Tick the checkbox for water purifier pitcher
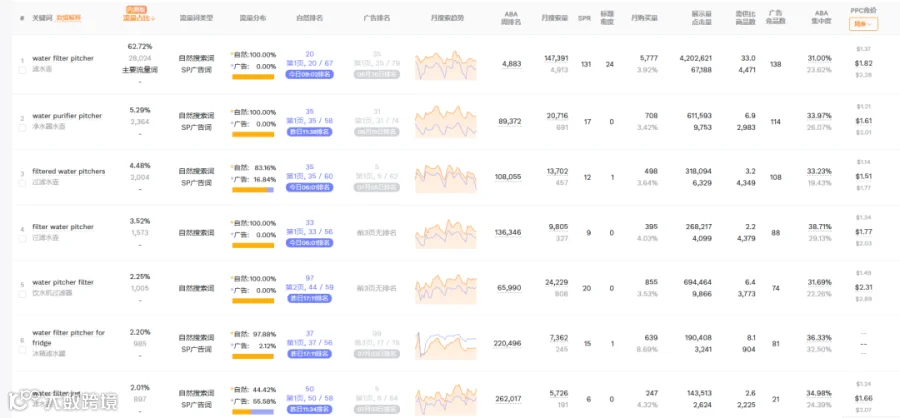The width and height of the screenshot is (900, 418). pos(22,127)
